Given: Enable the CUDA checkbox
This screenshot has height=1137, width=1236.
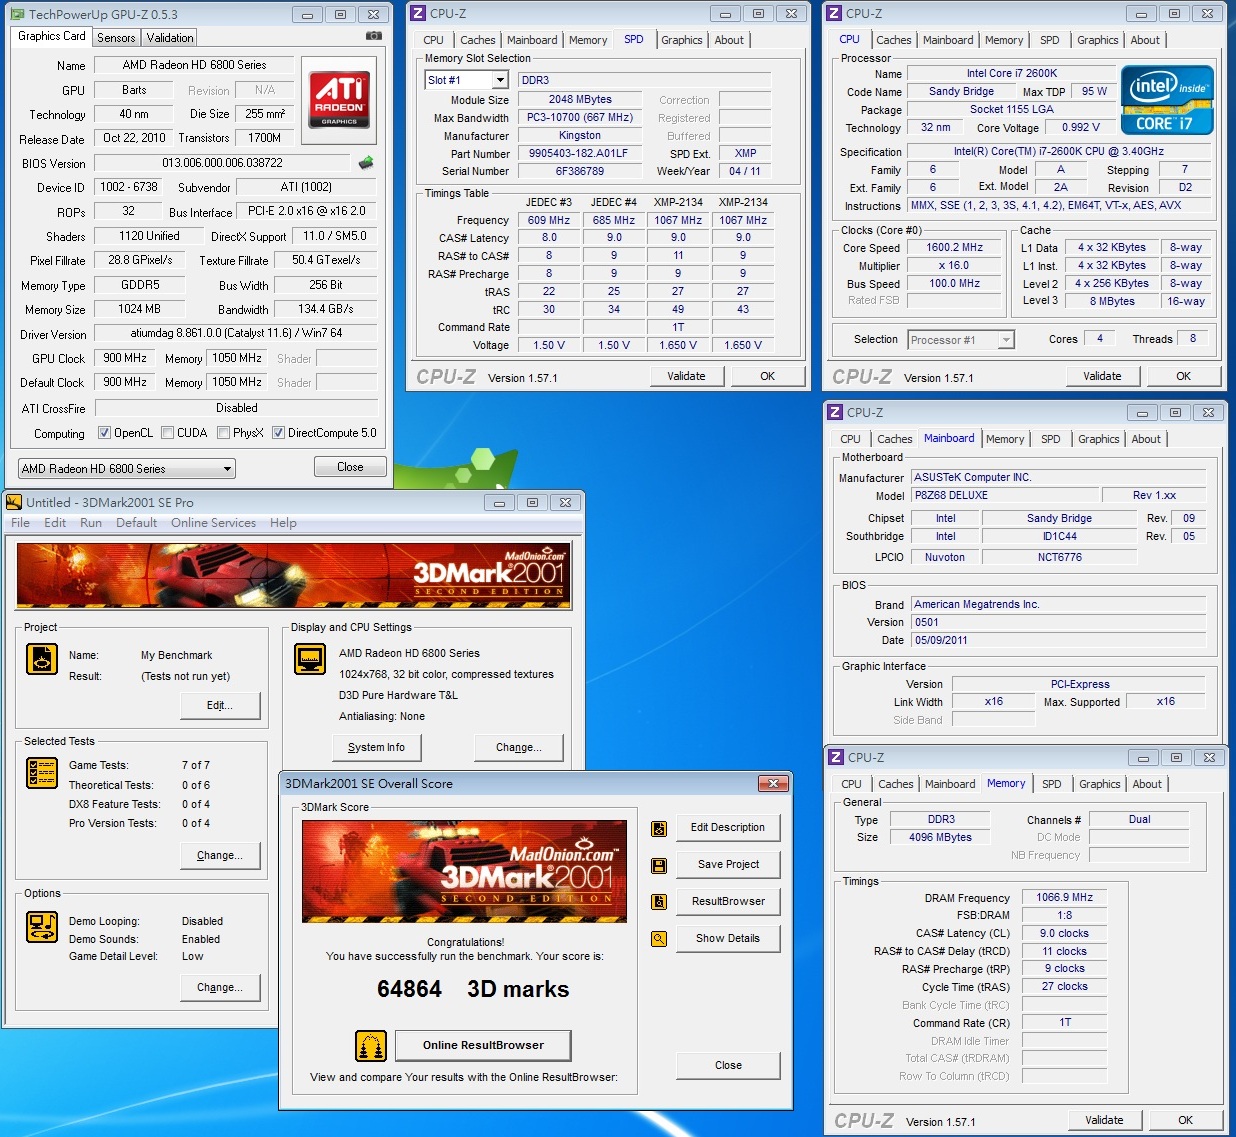Looking at the screenshot, I should coord(168,433).
